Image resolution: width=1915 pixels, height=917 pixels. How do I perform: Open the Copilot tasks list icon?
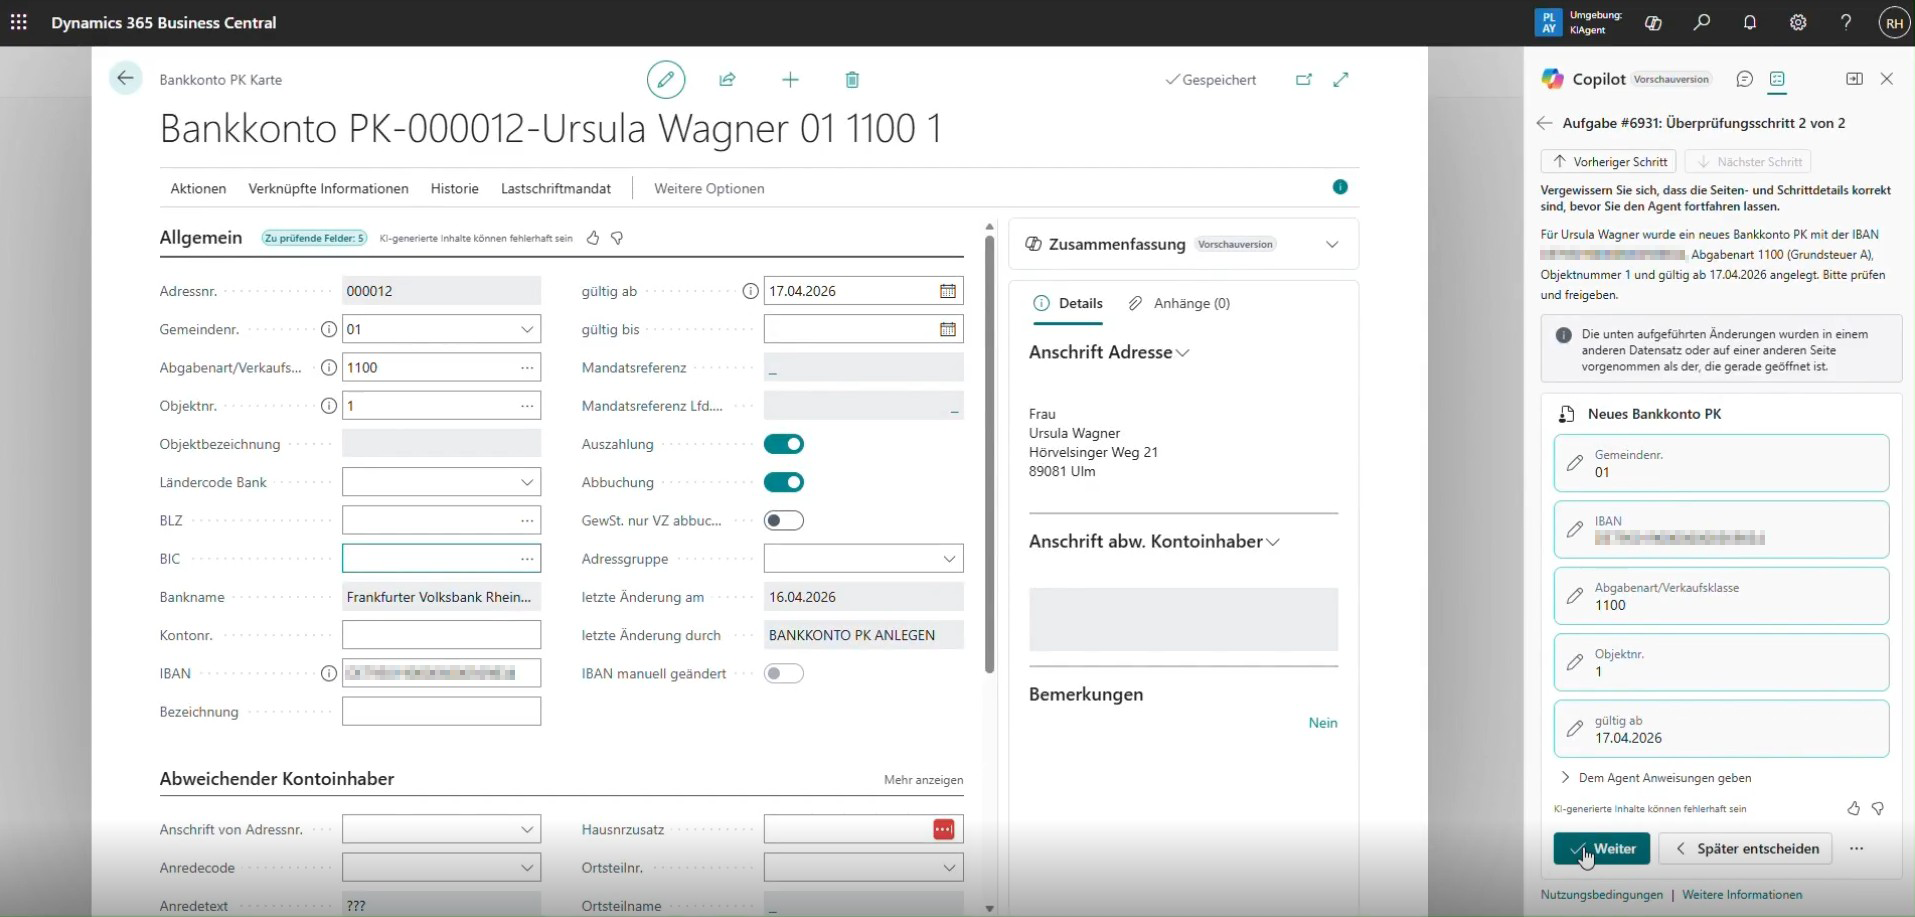click(1777, 79)
